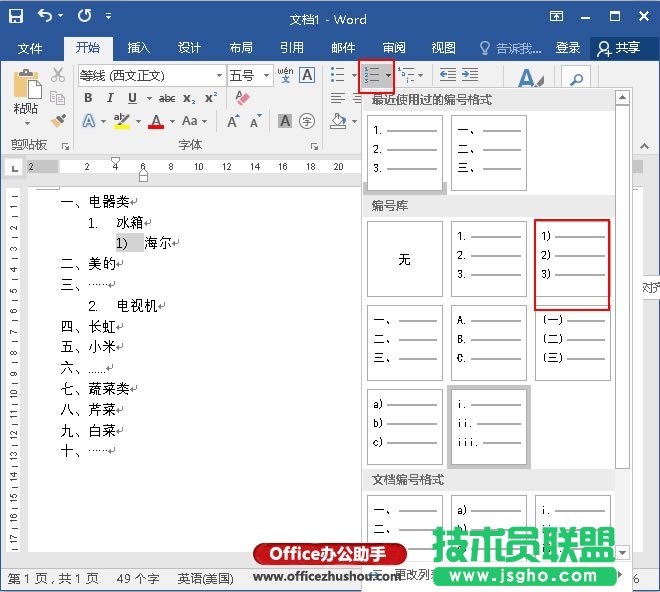Toggle Italic formatting
660x592 pixels.
(110, 98)
